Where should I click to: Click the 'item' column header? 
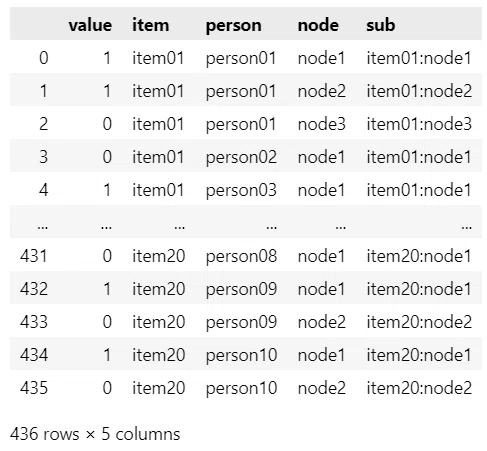coord(151,25)
